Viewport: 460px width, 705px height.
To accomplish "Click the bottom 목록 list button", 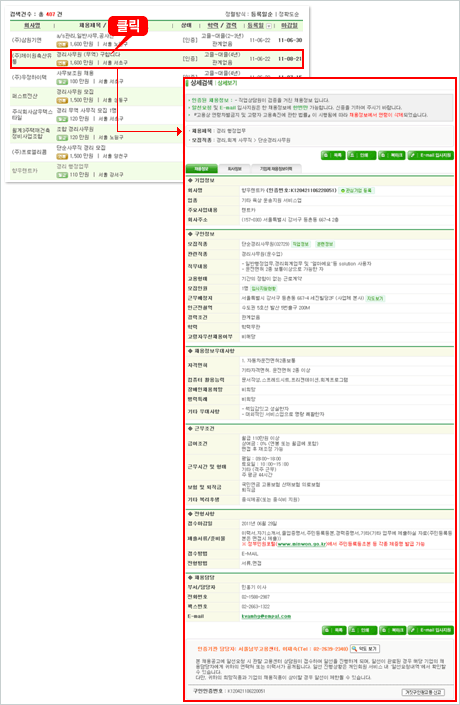I will point(334,630).
